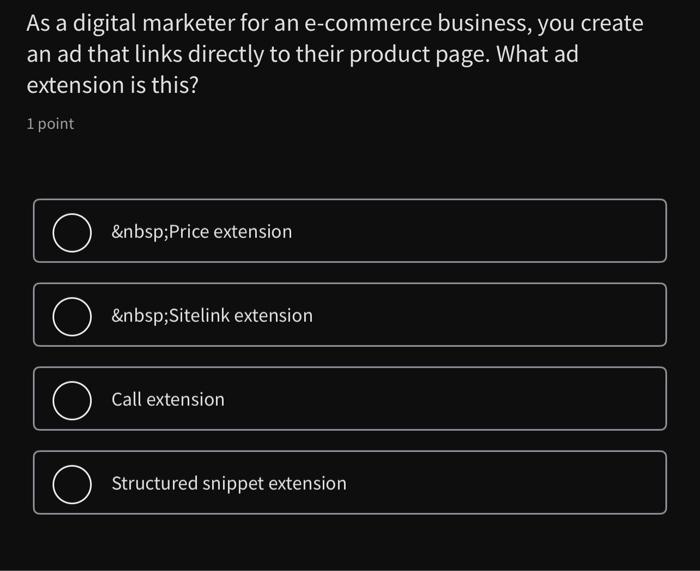Click the word "e-commerce" in the question
Viewport: 700px width, 571px height.
click(x=373, y=23)
